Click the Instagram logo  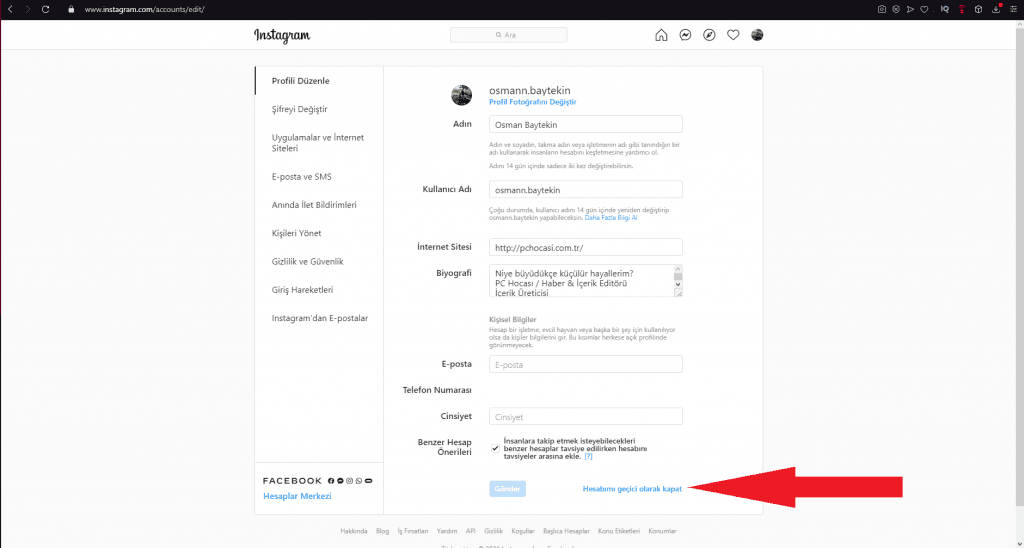[282, 35]
